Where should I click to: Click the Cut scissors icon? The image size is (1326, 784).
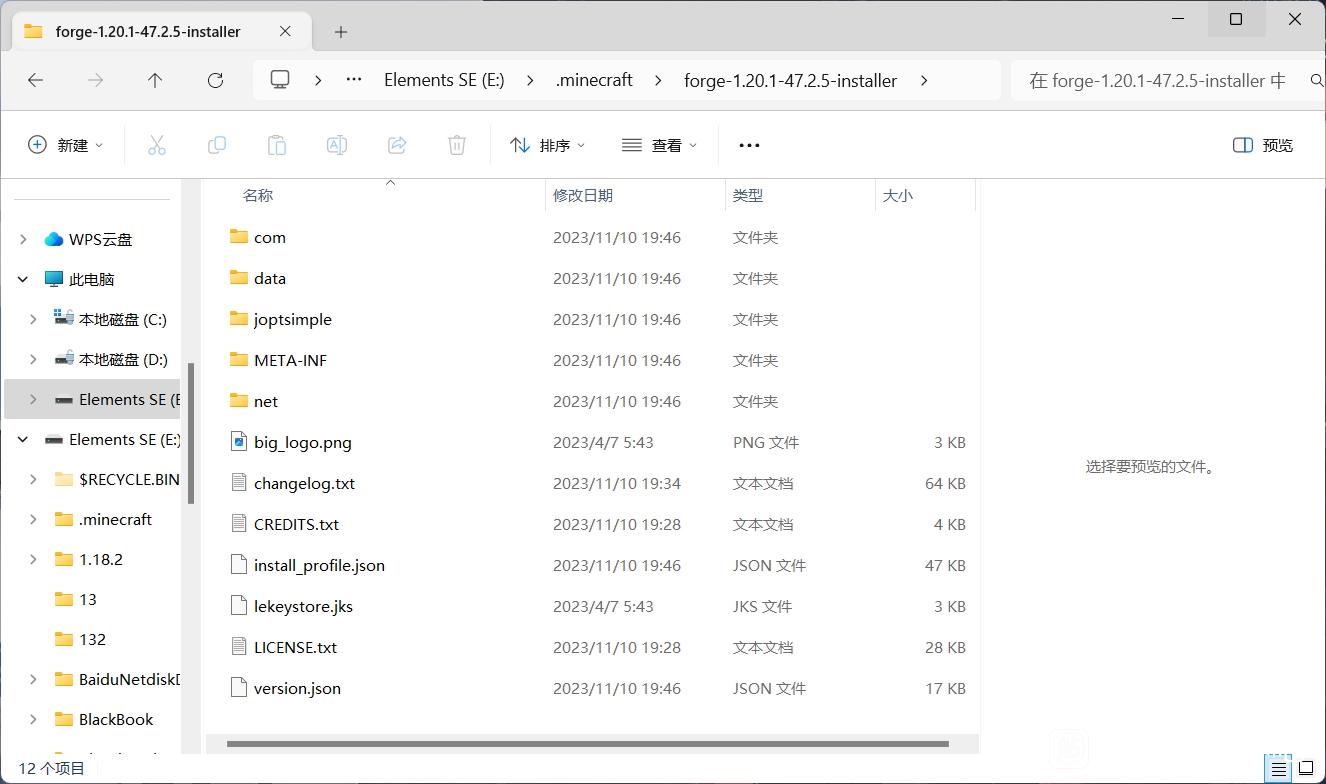tap(157, 145)
